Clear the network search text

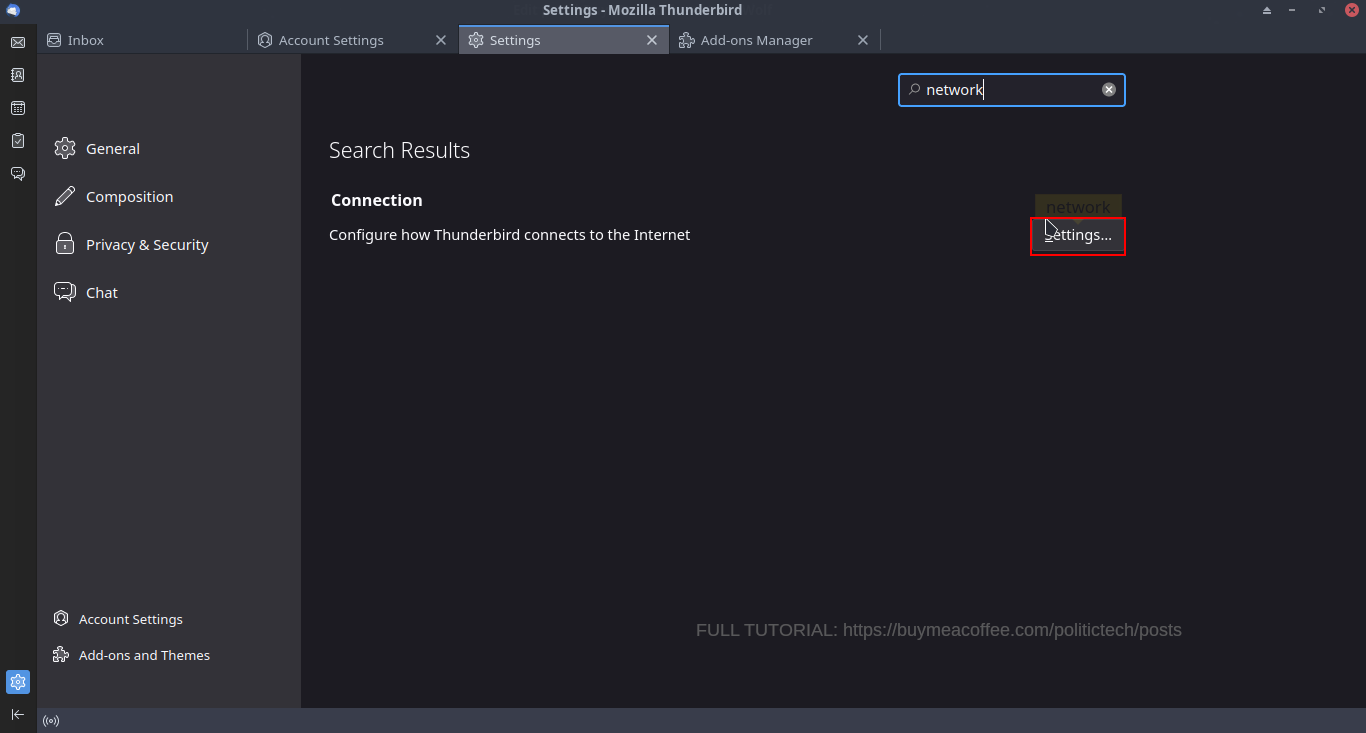(1109, 90)
